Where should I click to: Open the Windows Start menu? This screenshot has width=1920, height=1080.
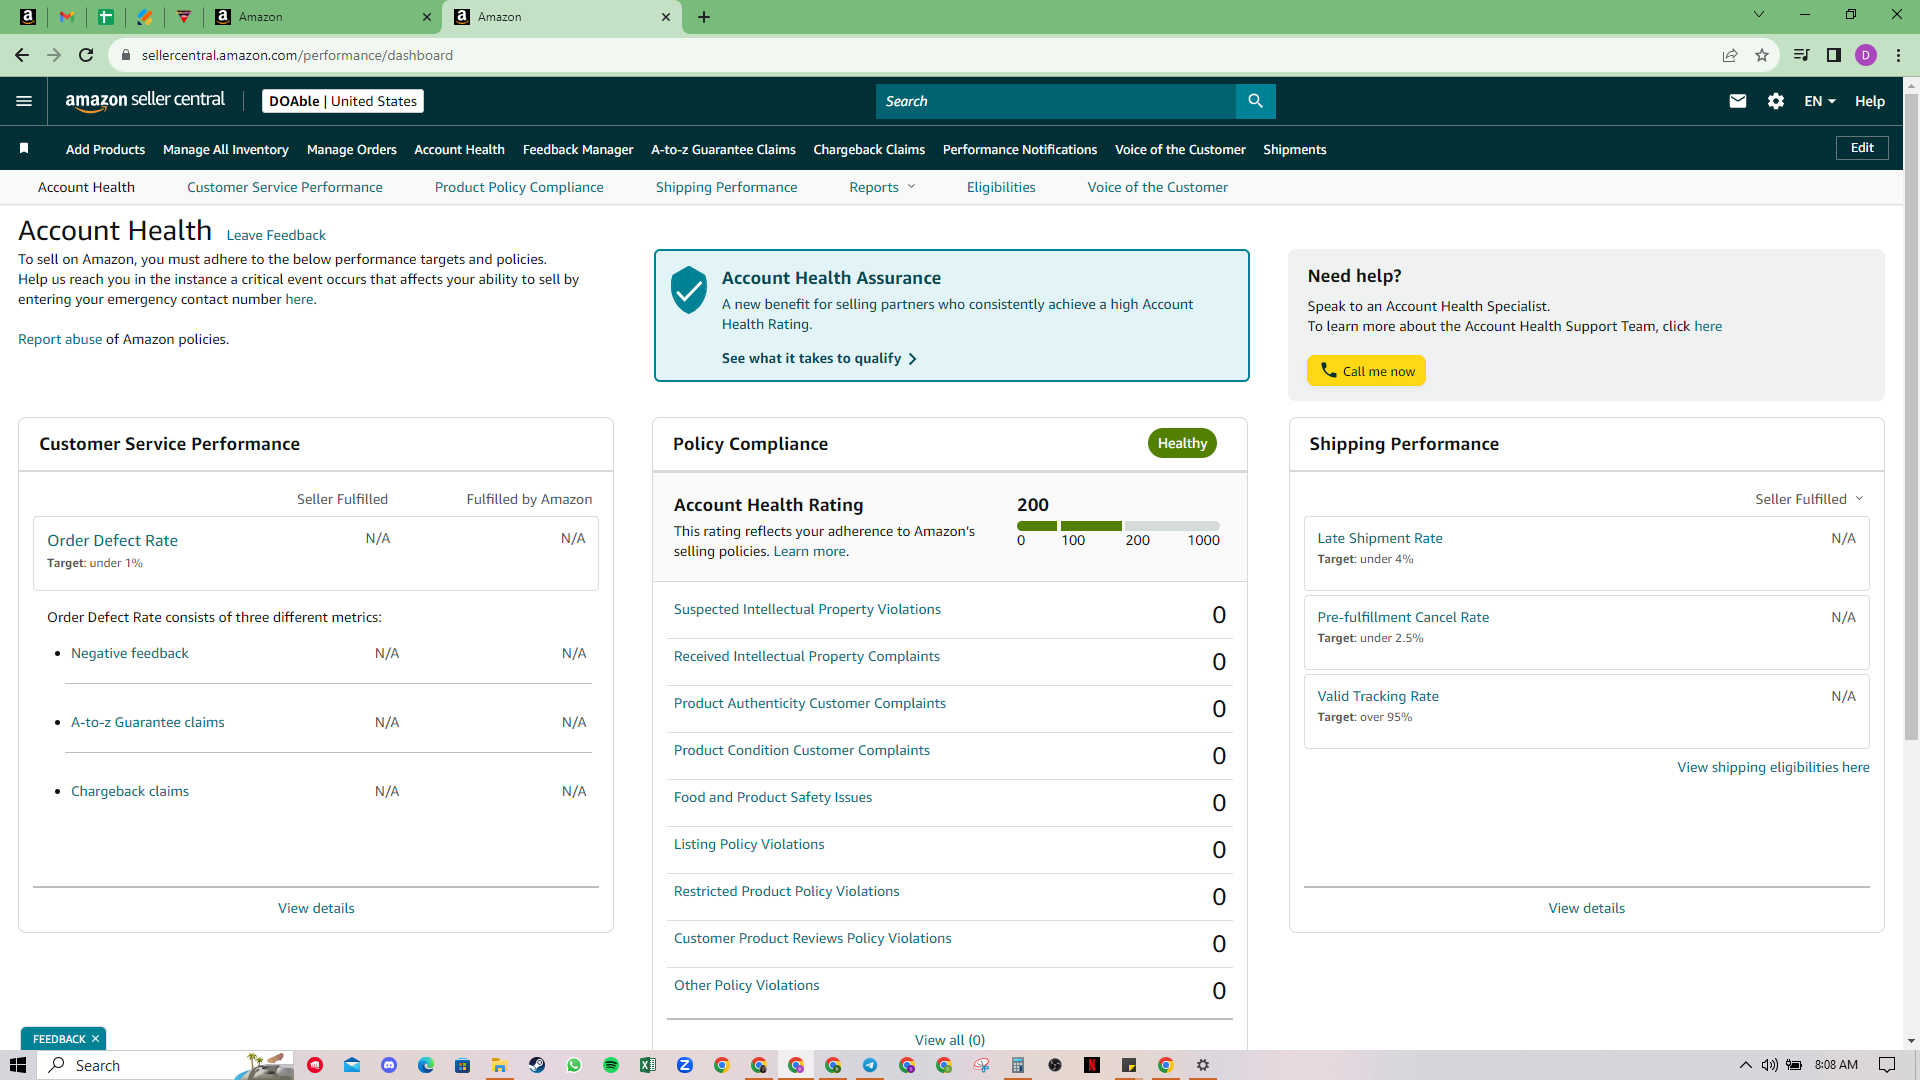(x=18, y=1065)
